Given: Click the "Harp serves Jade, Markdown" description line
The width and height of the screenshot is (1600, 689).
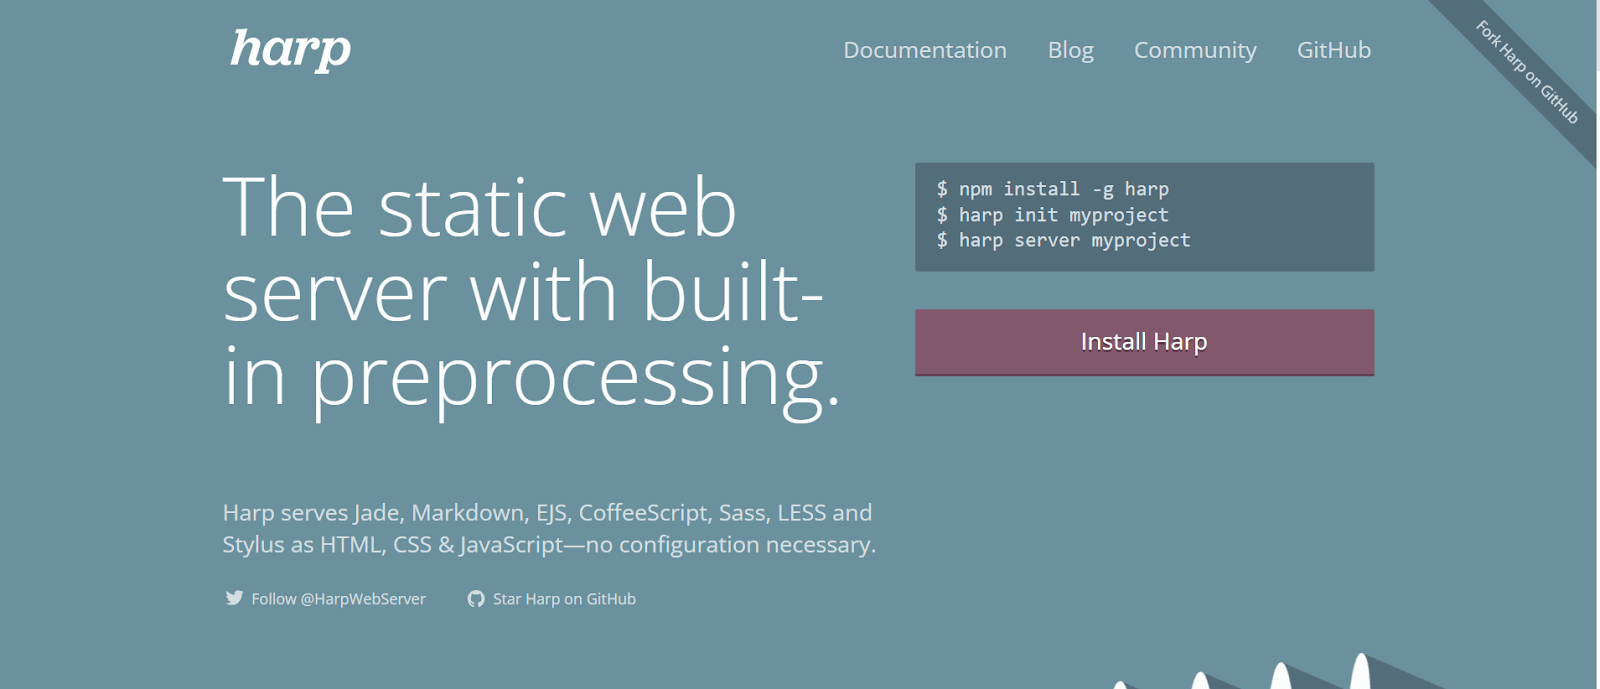Looking at the screenshot, I should (547, 513).
